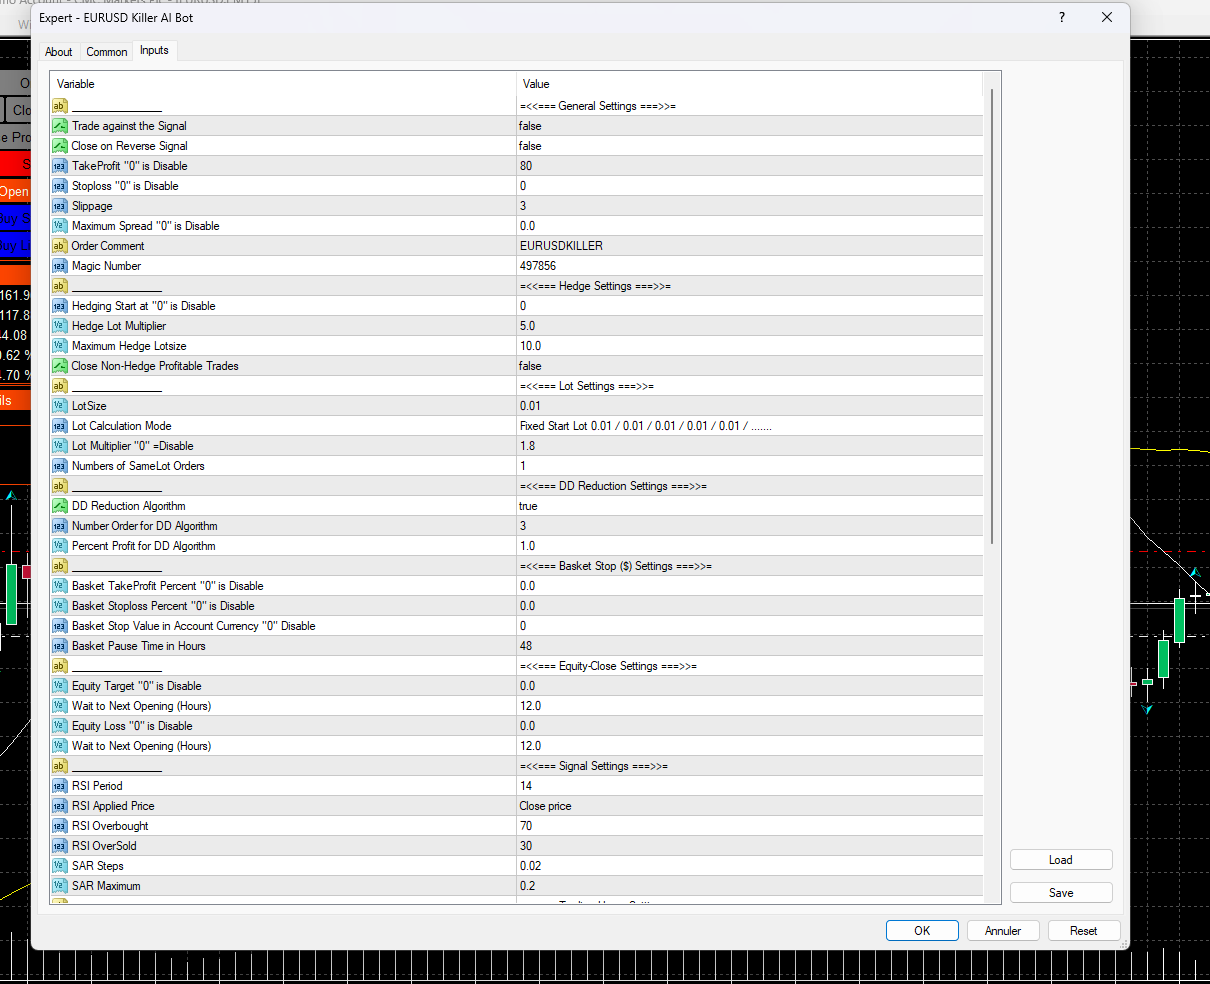Click the icon next to RSI Period
This screenshot has height=984, width=1210.
(x=60, y=786)
